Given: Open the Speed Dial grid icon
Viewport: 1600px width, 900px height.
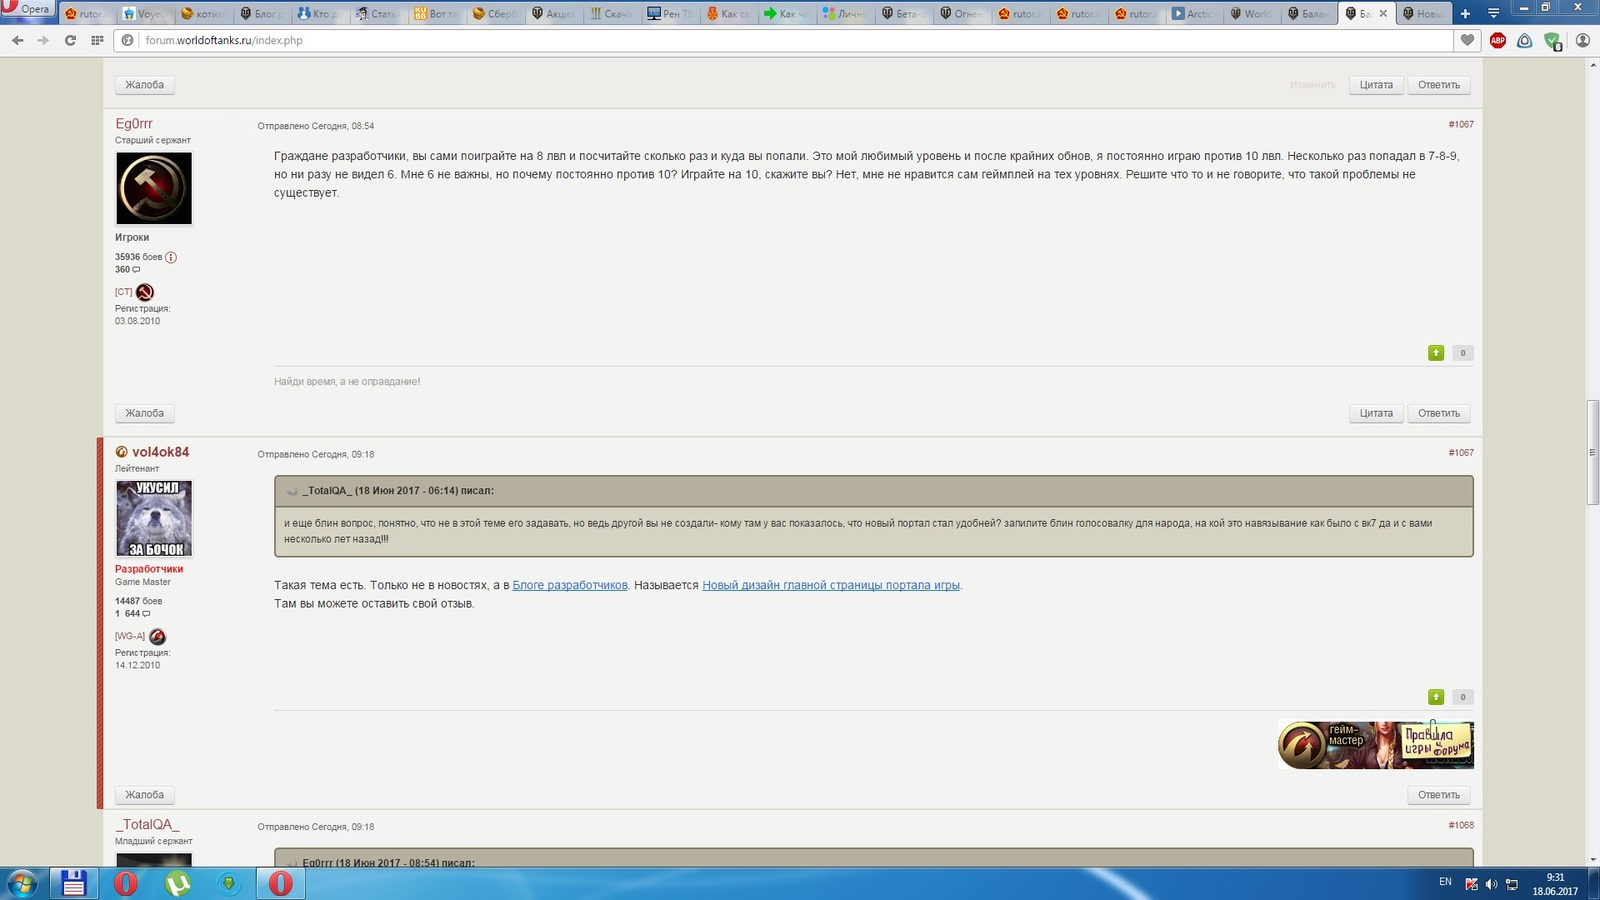Looking at the screenshot, I should pyautogui.click(x=97, y=40).
